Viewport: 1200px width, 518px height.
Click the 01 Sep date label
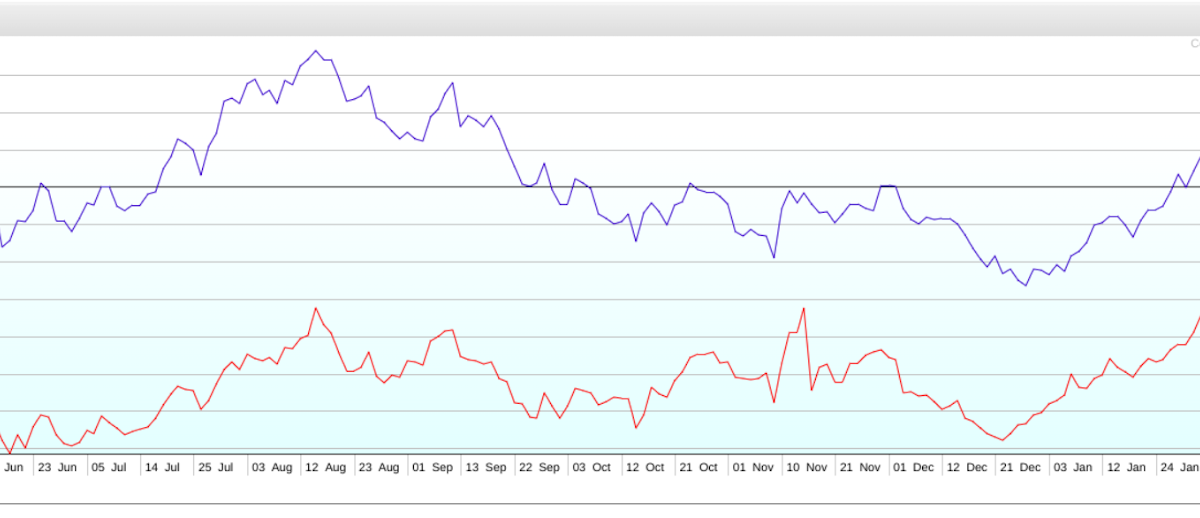432,467
